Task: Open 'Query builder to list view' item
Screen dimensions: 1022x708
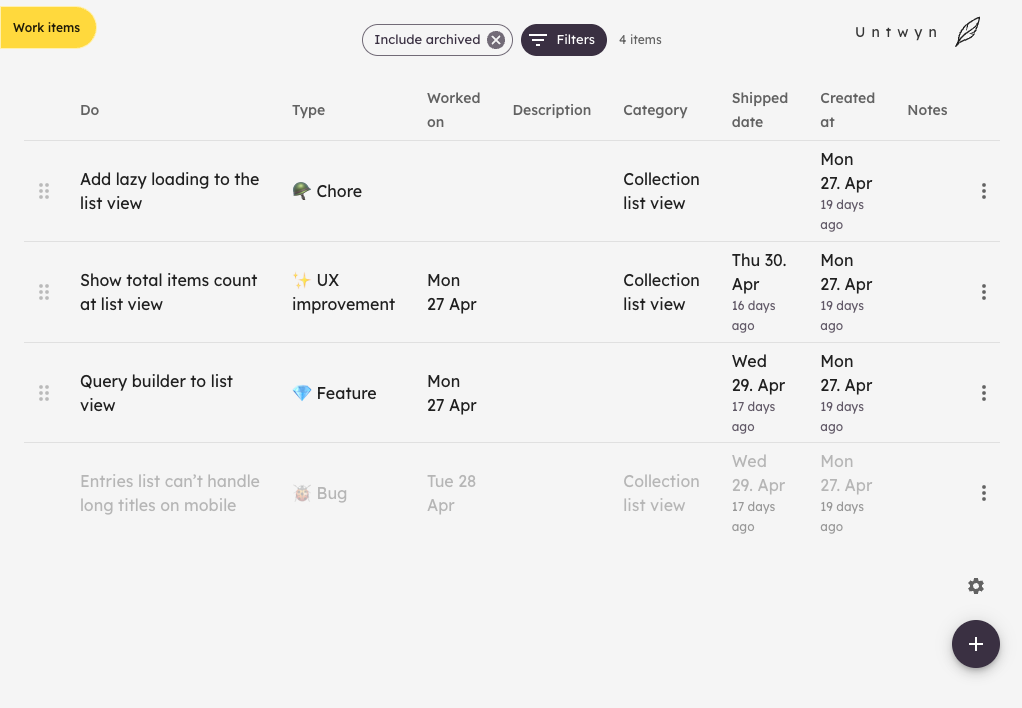Action: 156,393
